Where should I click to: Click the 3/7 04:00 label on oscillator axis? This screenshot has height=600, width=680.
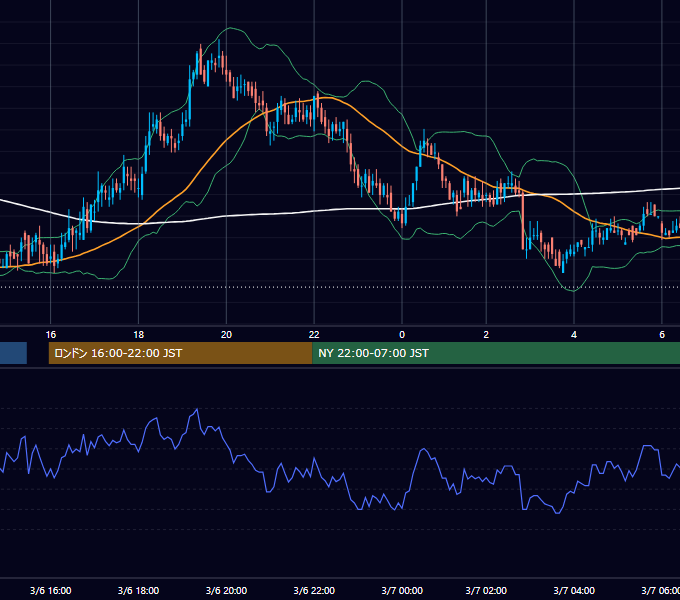click(x=574, y=590)
